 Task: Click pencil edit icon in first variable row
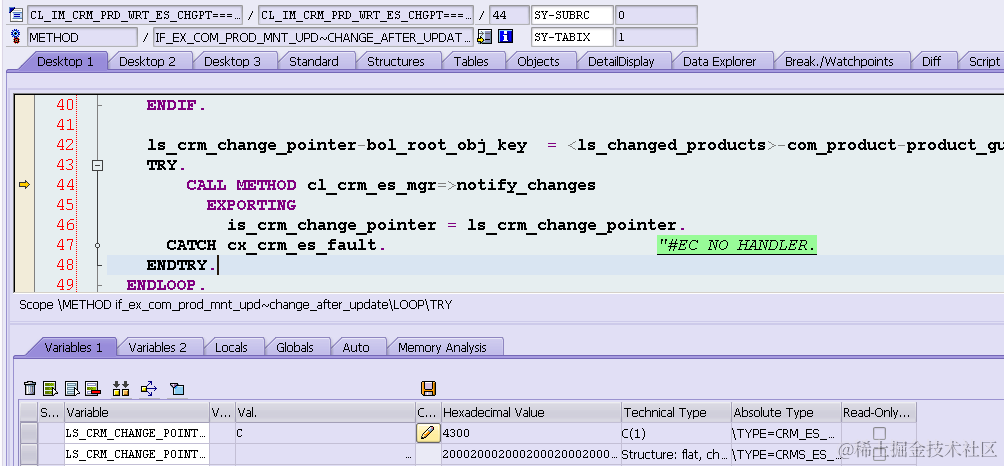pos(427,433)
